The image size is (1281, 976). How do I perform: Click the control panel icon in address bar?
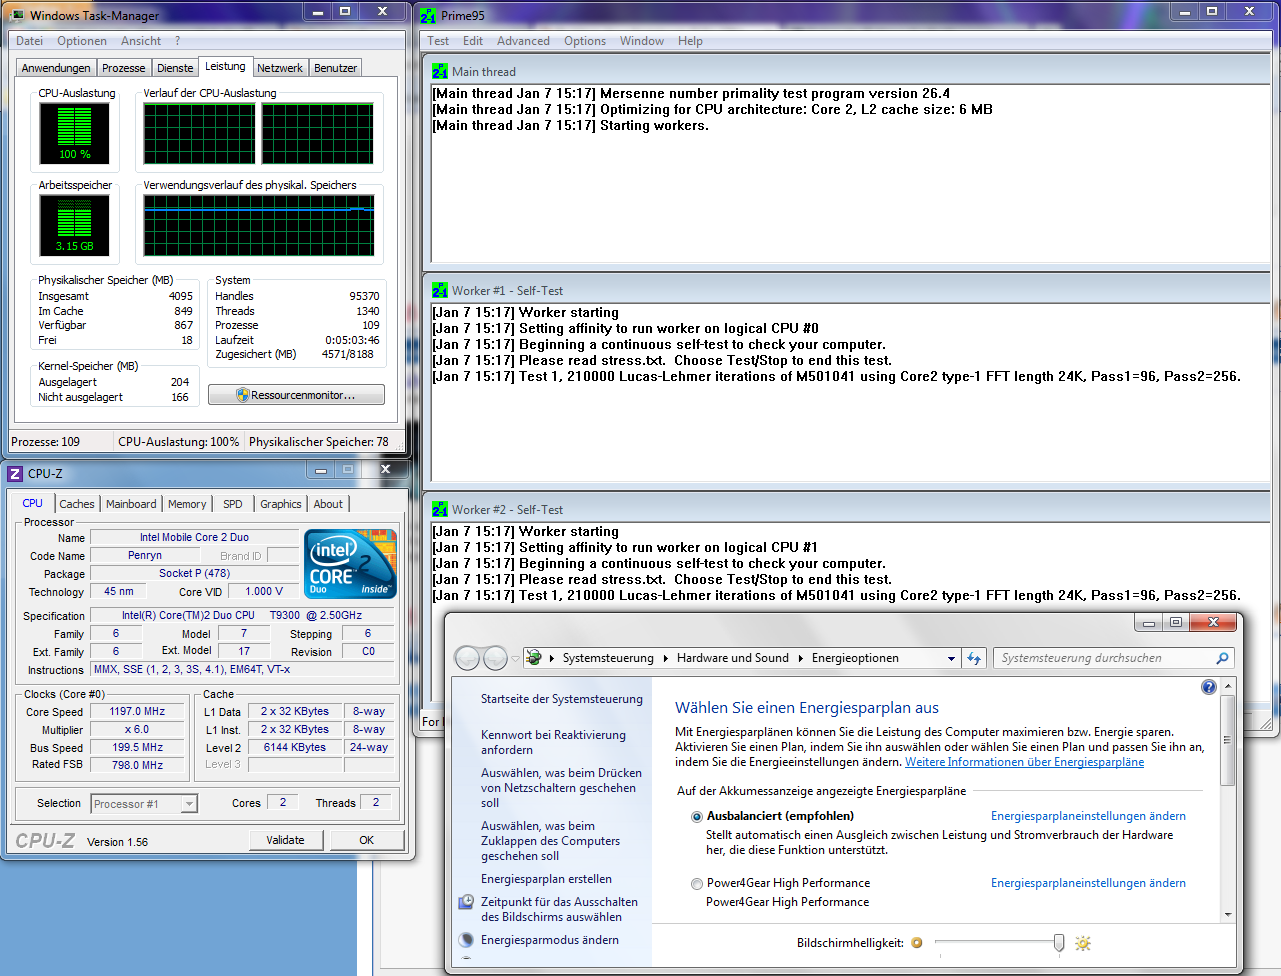(534, 658)
